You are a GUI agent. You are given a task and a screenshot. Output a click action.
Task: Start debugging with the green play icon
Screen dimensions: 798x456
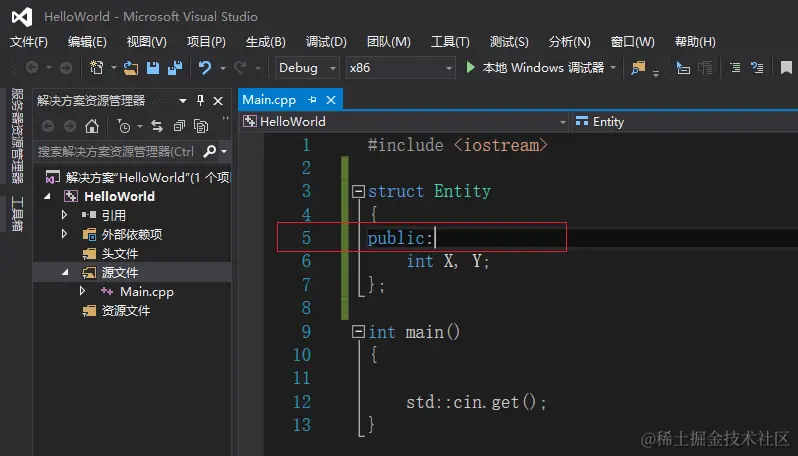pos(470,67)
